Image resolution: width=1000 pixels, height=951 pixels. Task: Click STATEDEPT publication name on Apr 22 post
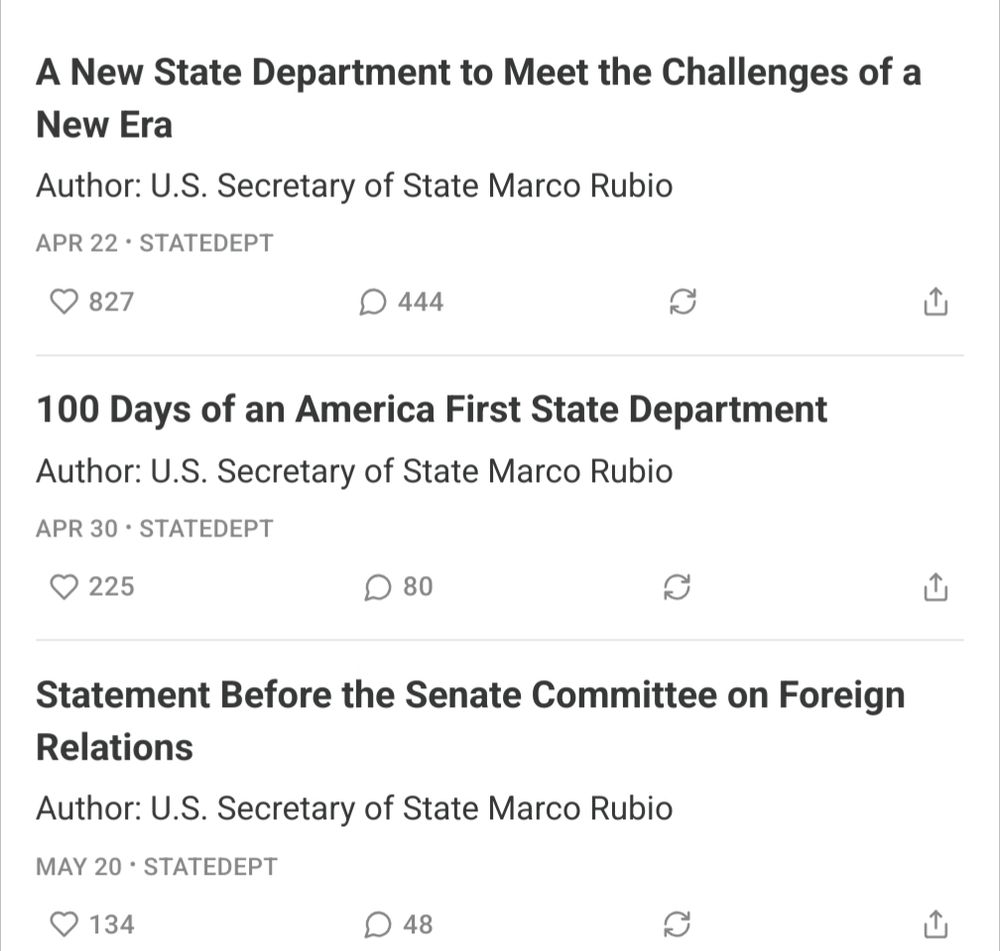point(206,243)
